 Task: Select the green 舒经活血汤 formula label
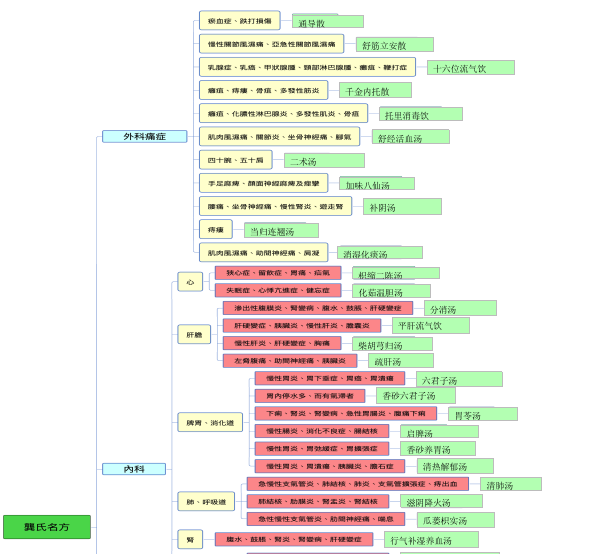click(x=411, y=137)
